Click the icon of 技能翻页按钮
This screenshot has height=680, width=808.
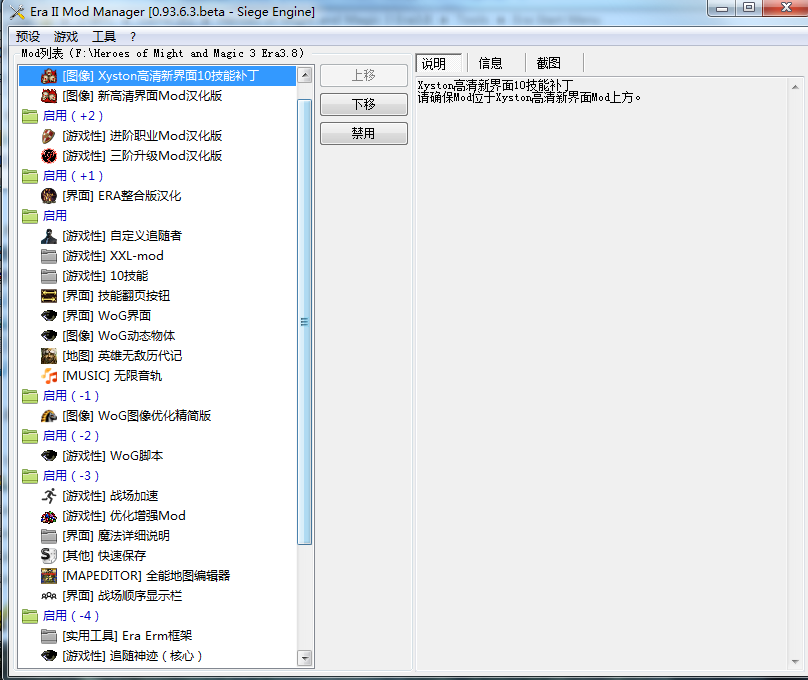coord(49,296)
